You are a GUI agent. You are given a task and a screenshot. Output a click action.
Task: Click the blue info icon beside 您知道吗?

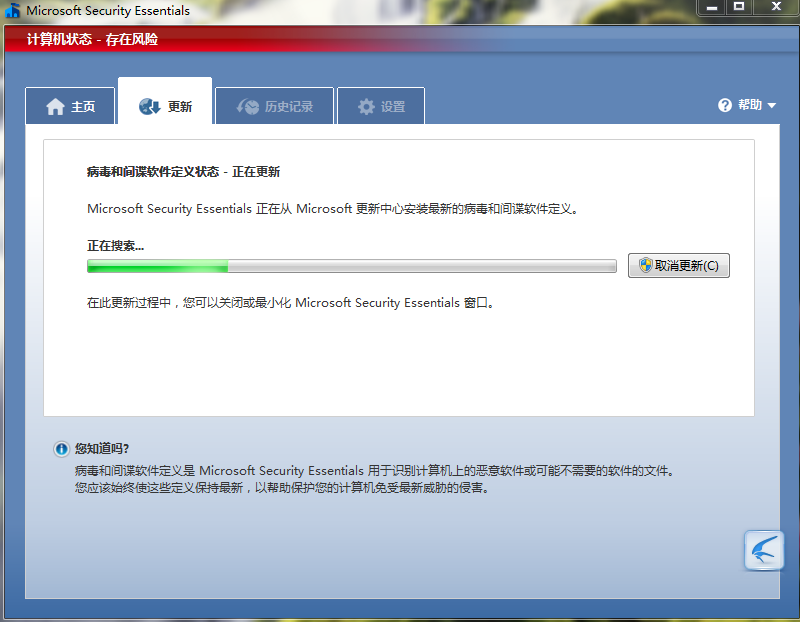point(61,449)
